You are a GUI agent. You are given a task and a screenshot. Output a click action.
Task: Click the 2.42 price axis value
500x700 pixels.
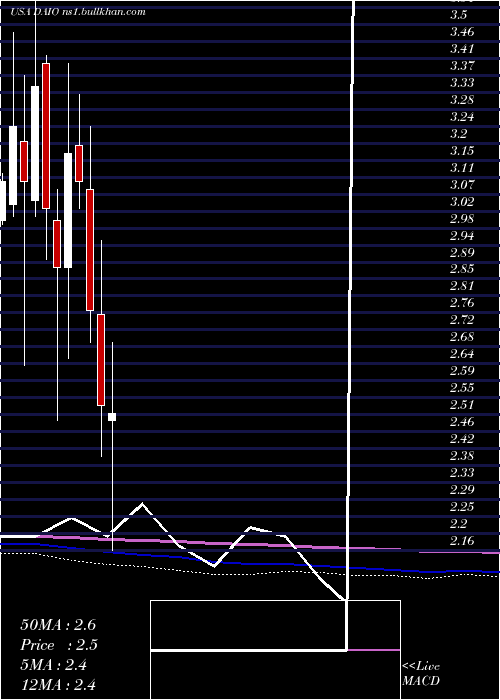tap(462, 438)
